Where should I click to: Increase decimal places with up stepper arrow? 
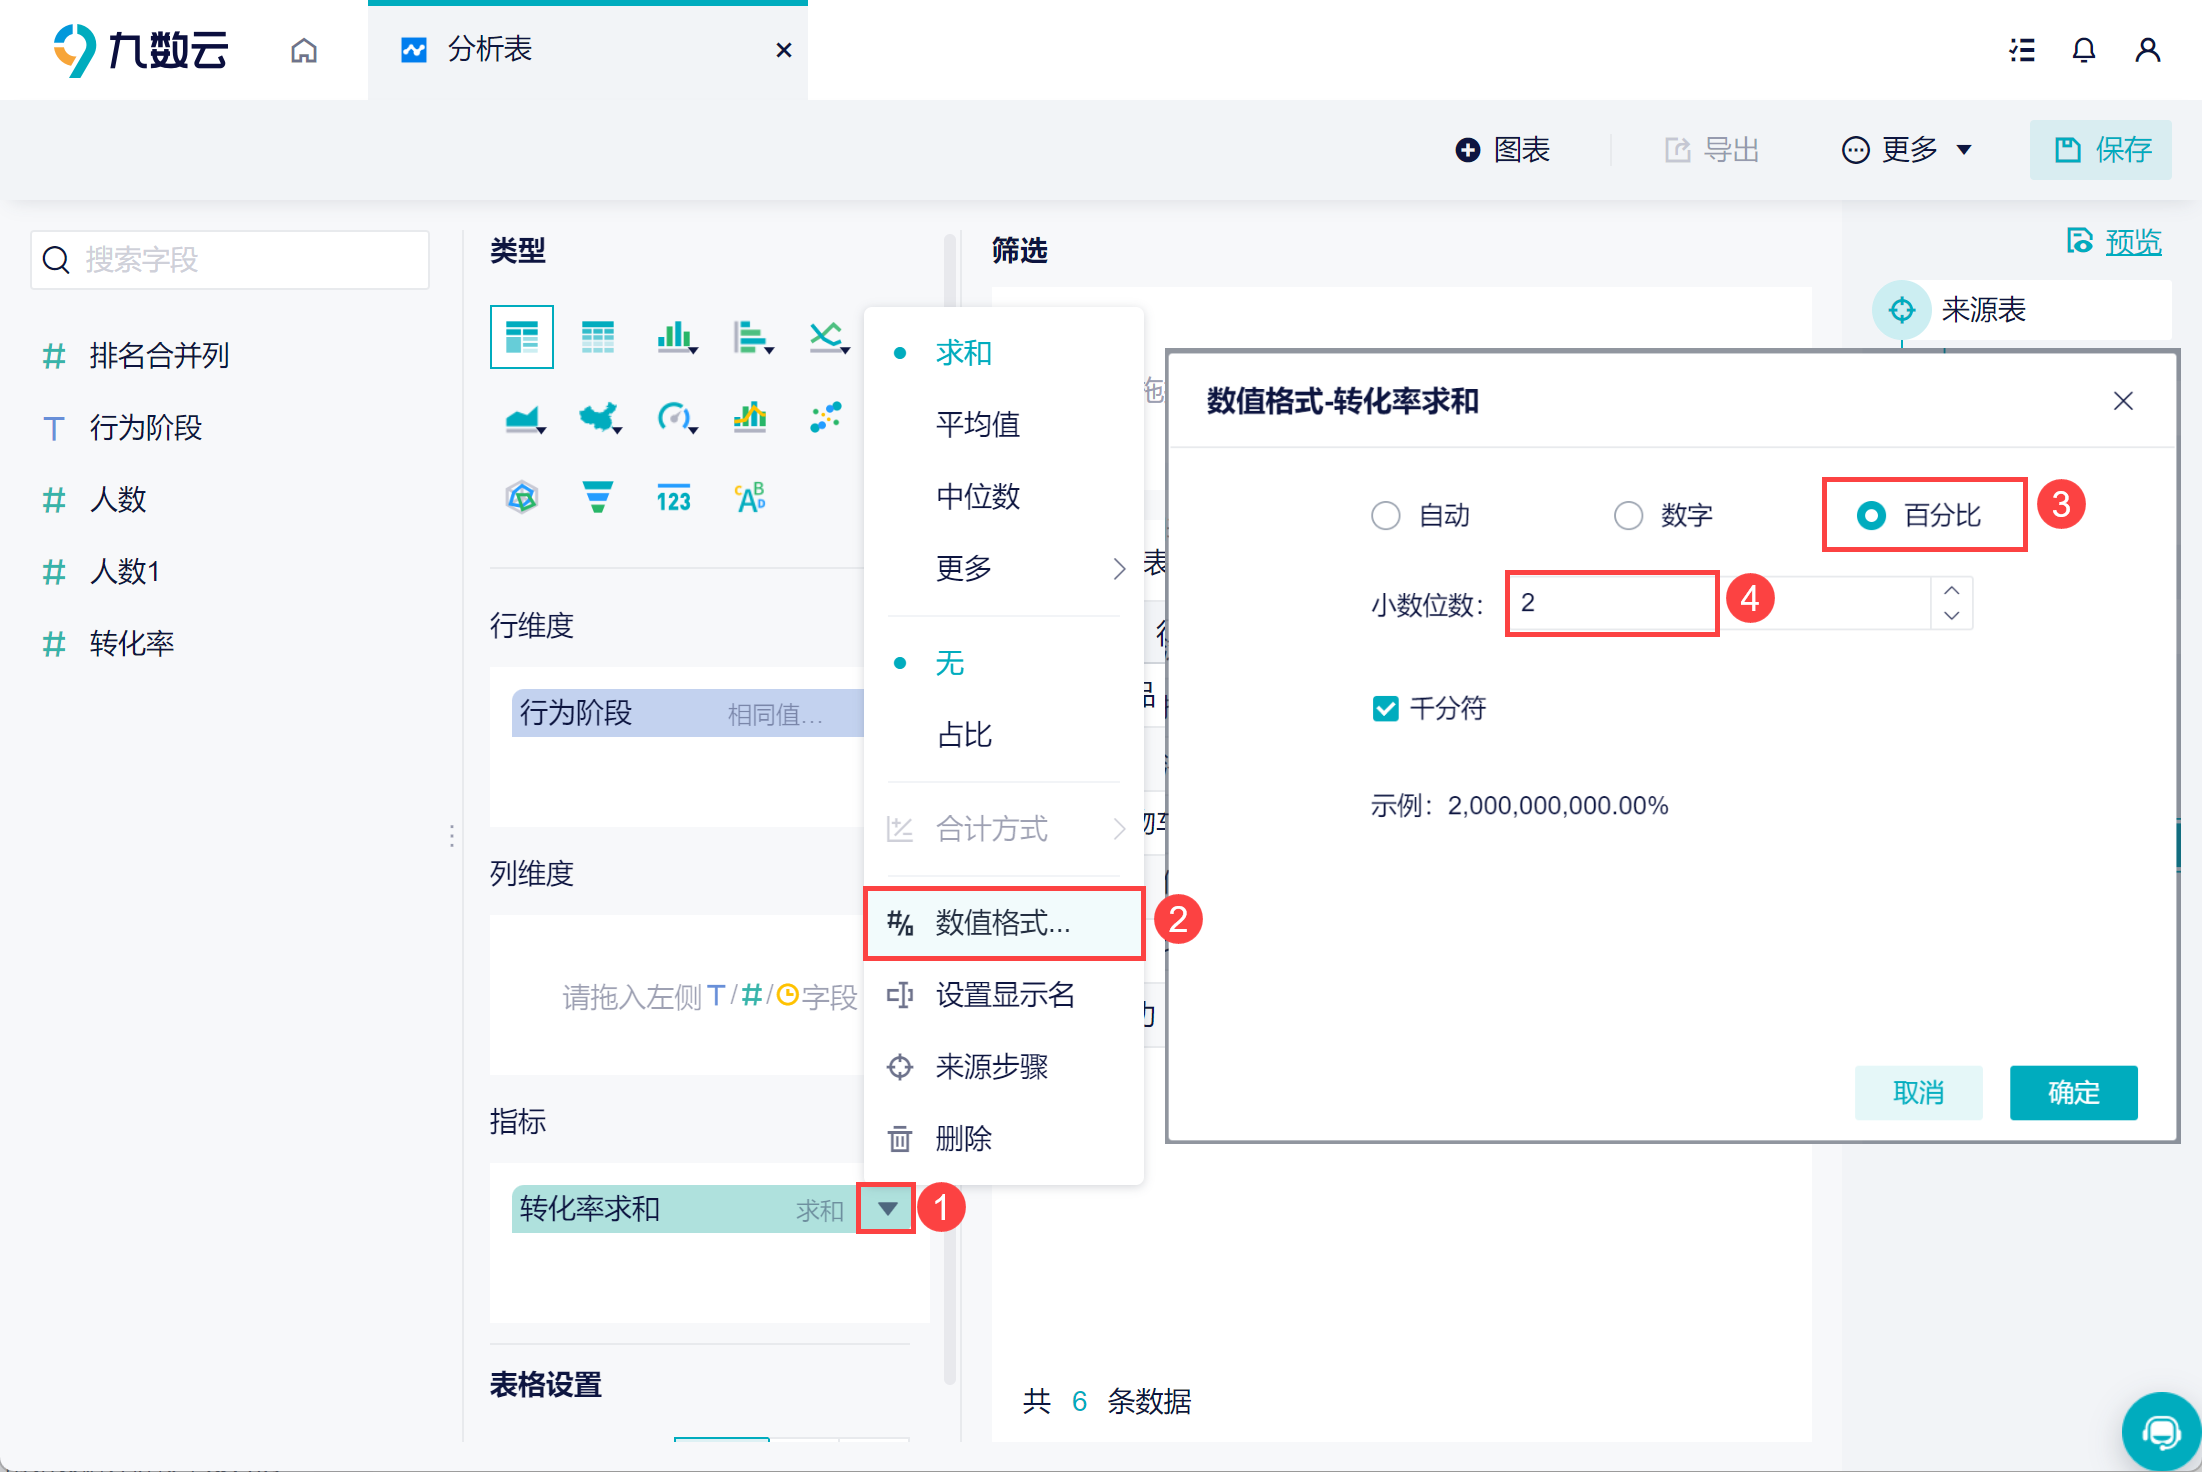[x=1951, y=590]
